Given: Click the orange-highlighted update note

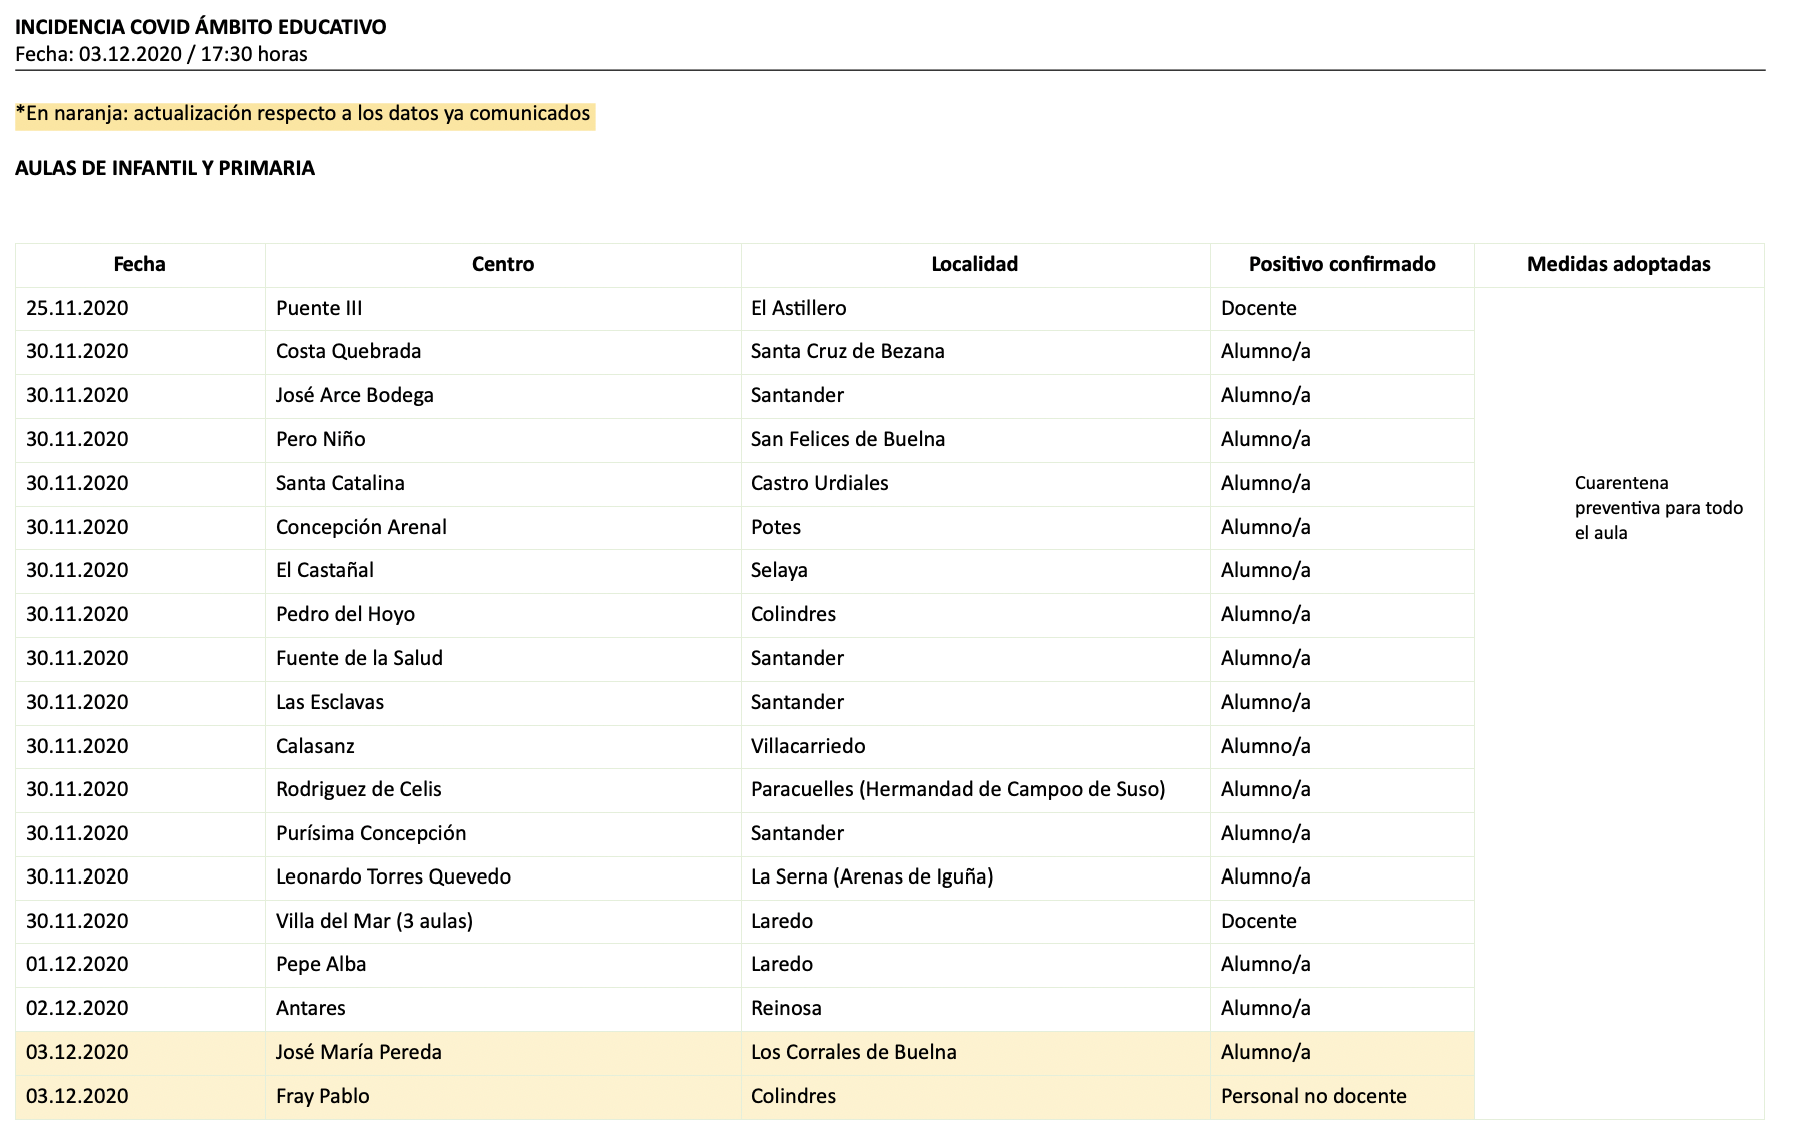Looking at the screenshot, I should tap(303, 114).
